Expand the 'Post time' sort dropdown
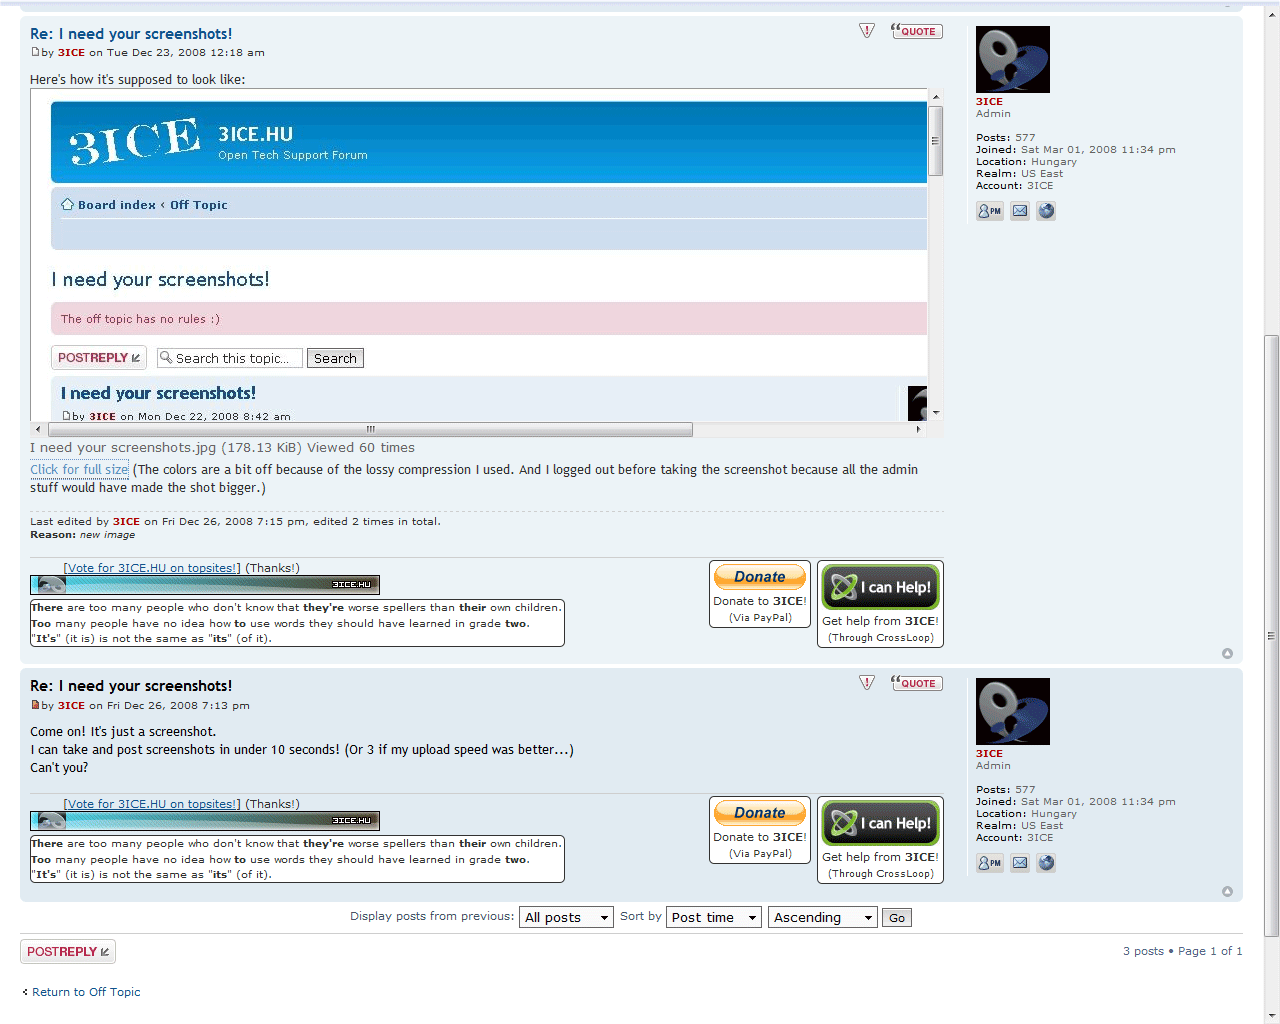The height and width of the screenshot is (1024, 1280). point(714,917)
